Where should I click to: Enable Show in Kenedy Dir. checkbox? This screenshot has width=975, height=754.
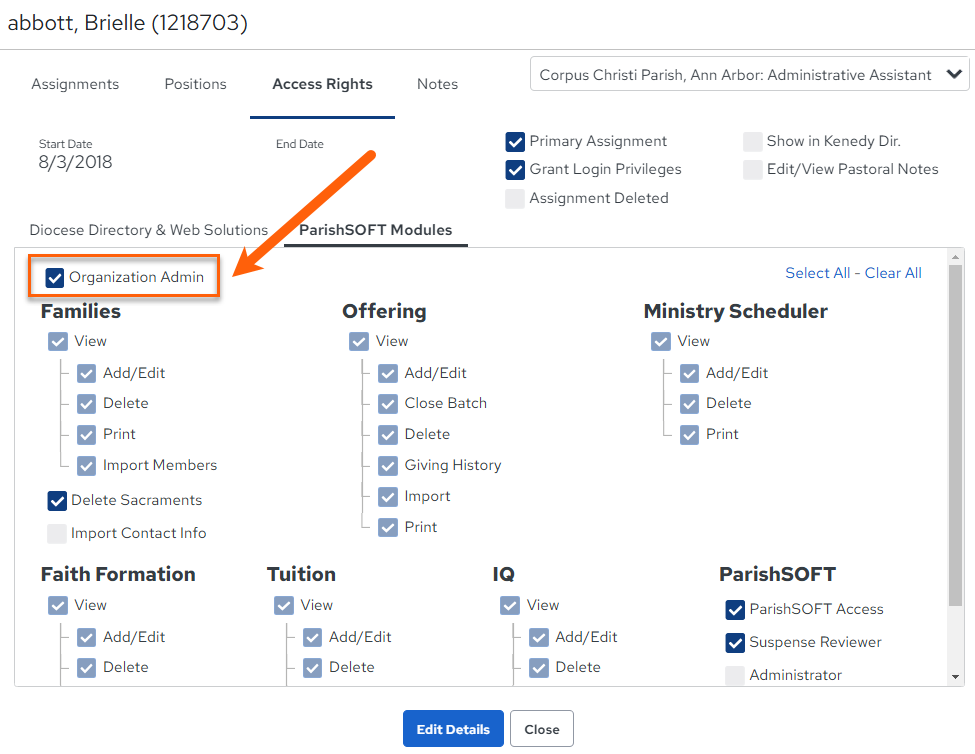[x=752, y=142]
